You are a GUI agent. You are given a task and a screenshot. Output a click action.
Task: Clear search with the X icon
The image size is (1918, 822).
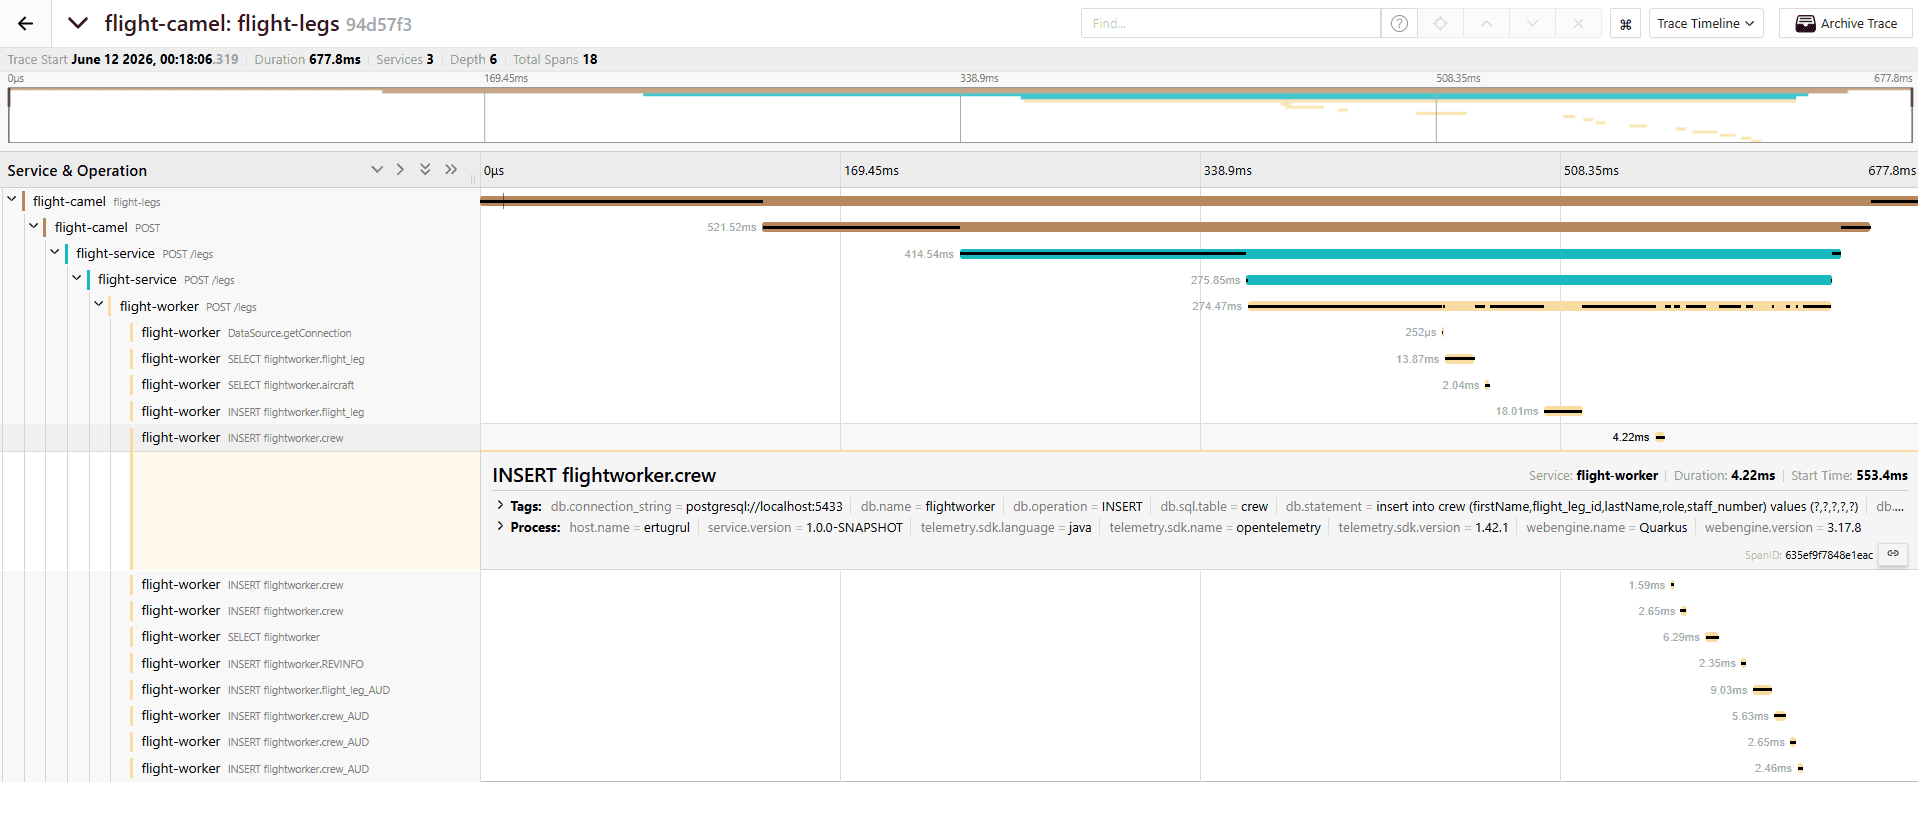1578,23
